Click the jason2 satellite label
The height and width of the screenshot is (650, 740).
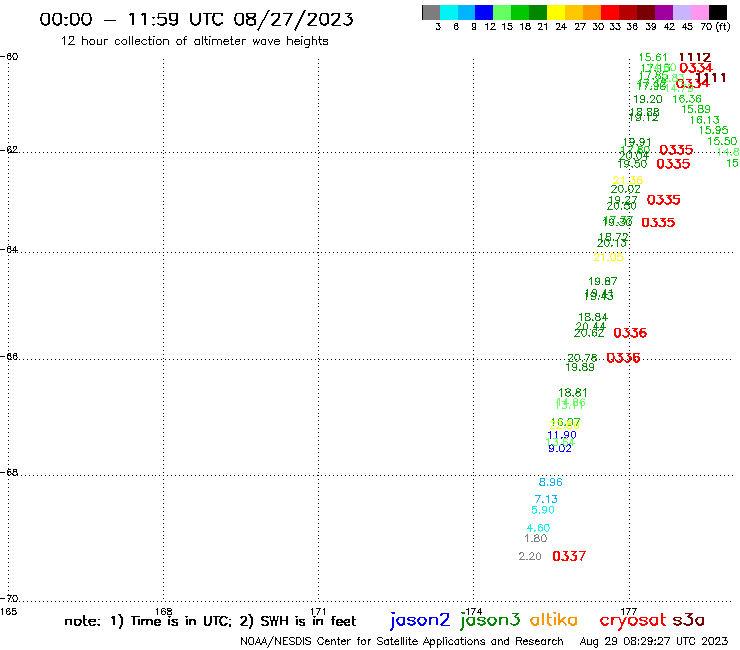coord(420,620)
